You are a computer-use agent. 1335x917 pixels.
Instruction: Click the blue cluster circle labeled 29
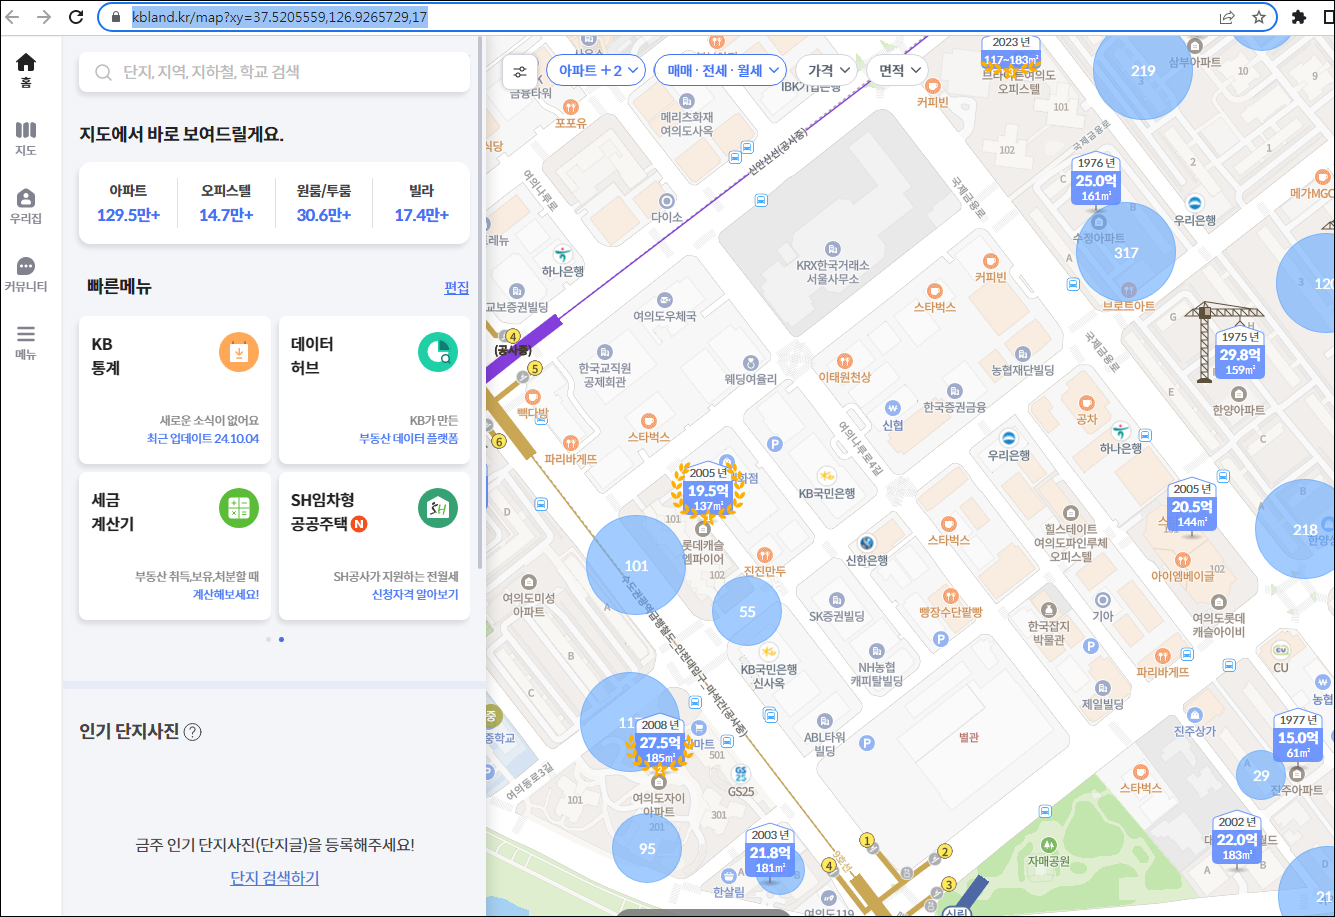click(1261, 776)
